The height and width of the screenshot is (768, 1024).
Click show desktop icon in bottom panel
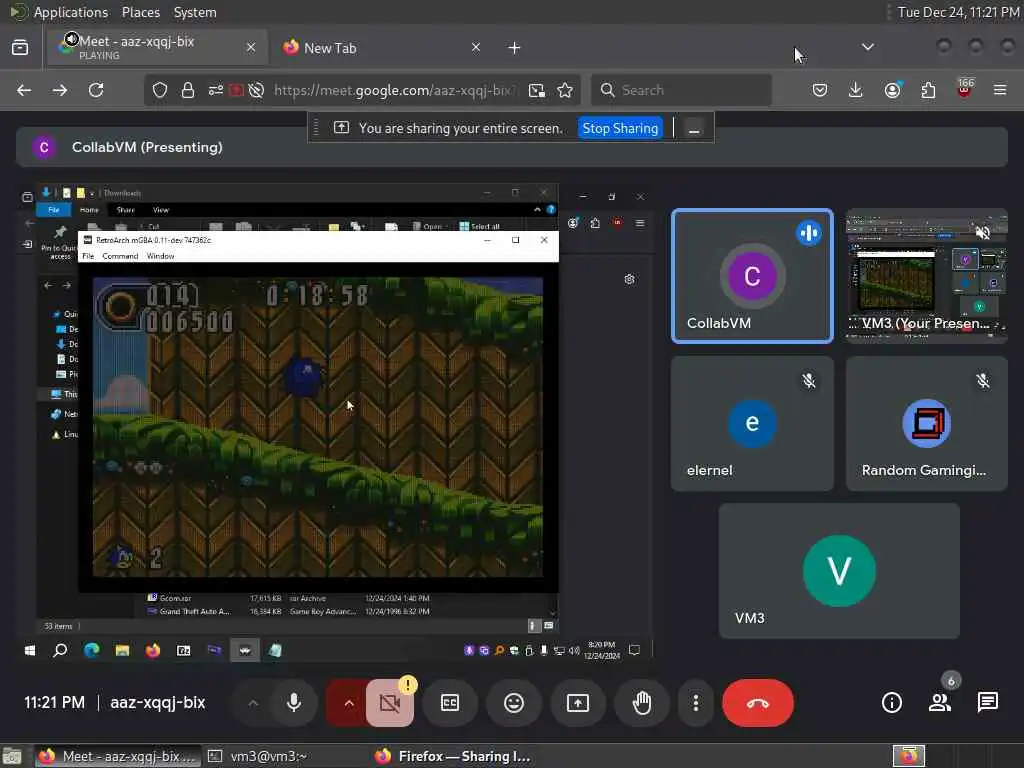pyautogui.click(x=12, y=756)
